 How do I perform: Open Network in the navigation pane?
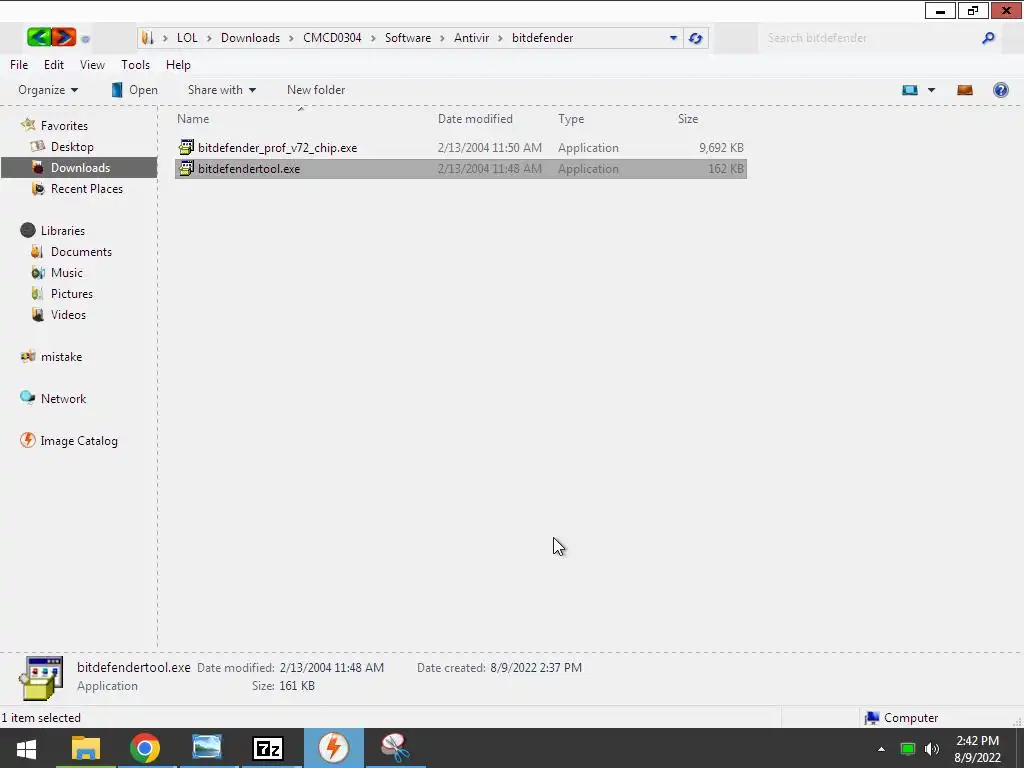click(x=63, y=398)
